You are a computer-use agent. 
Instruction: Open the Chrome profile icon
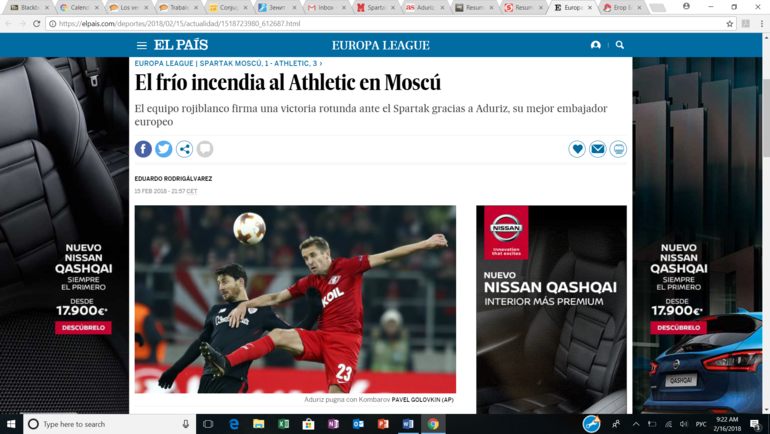687,6
